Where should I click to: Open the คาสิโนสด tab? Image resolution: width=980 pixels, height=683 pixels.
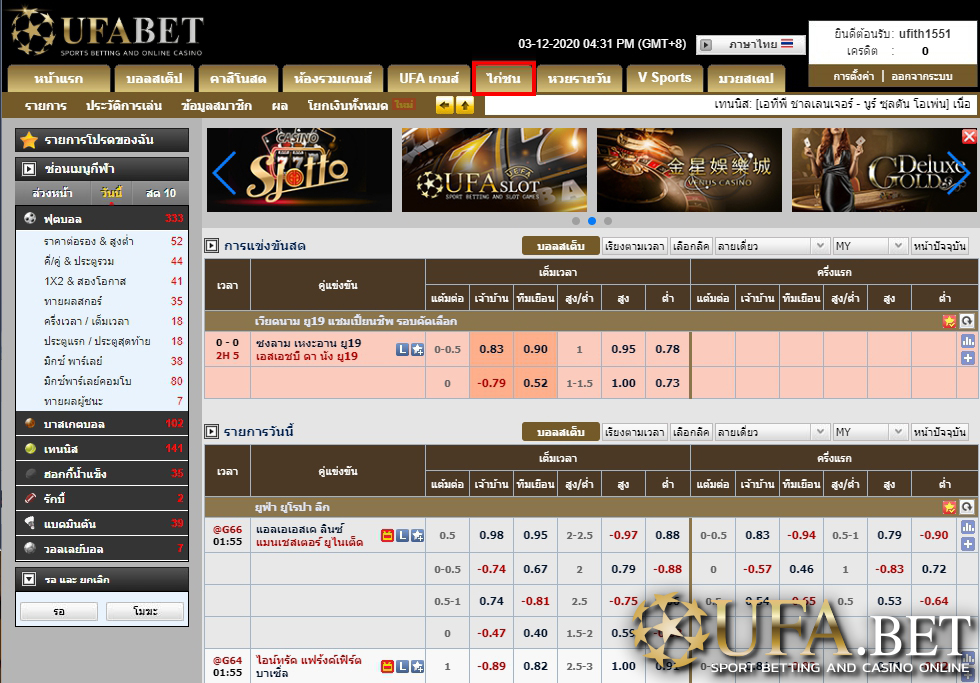[238, 79]
